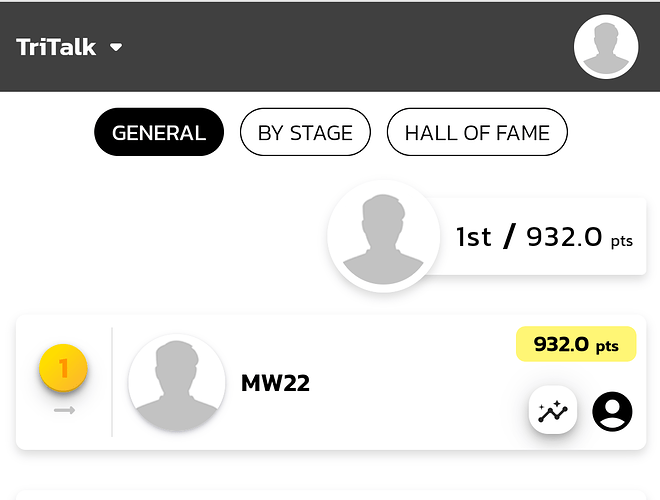660x500 pixels.
Task: View MW22's profile via the person icon
Action: point(612,411)
